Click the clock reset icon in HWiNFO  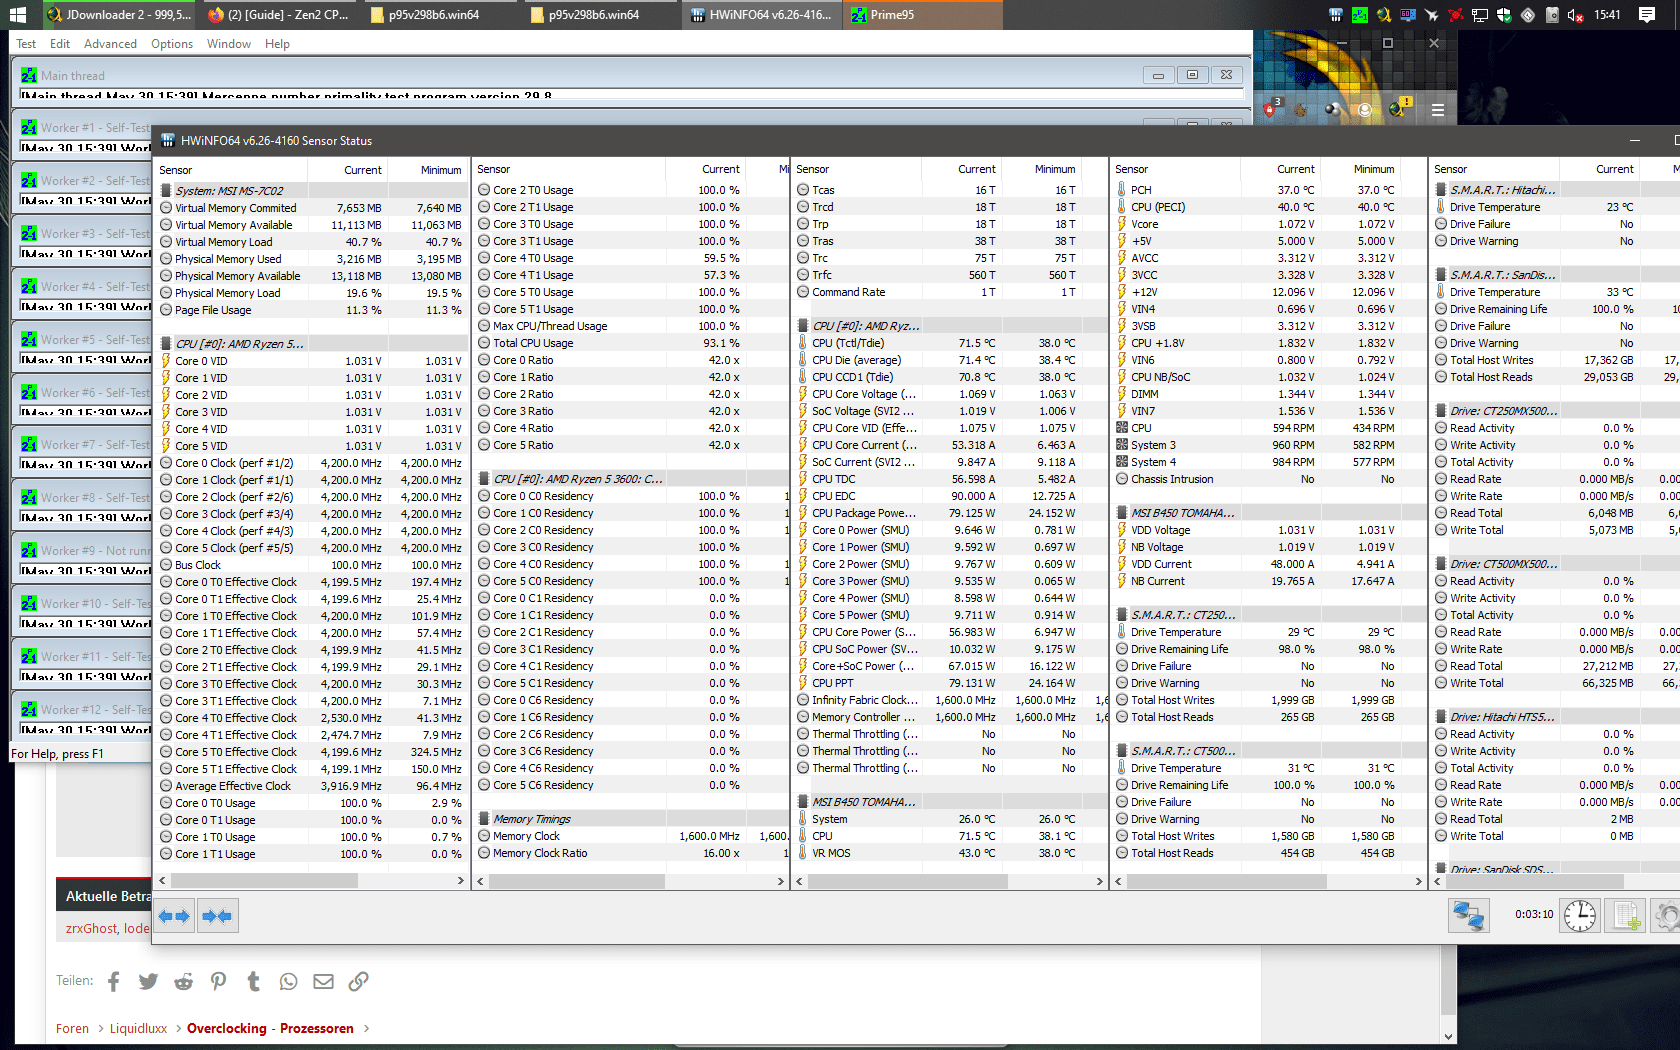[x=1580, y=916]
